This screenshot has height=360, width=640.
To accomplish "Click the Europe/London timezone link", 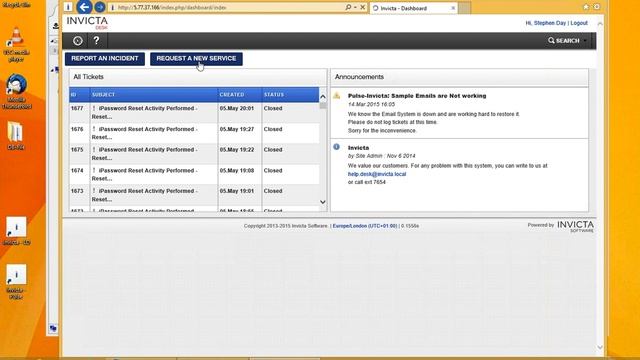I will [x=364, y=226].
